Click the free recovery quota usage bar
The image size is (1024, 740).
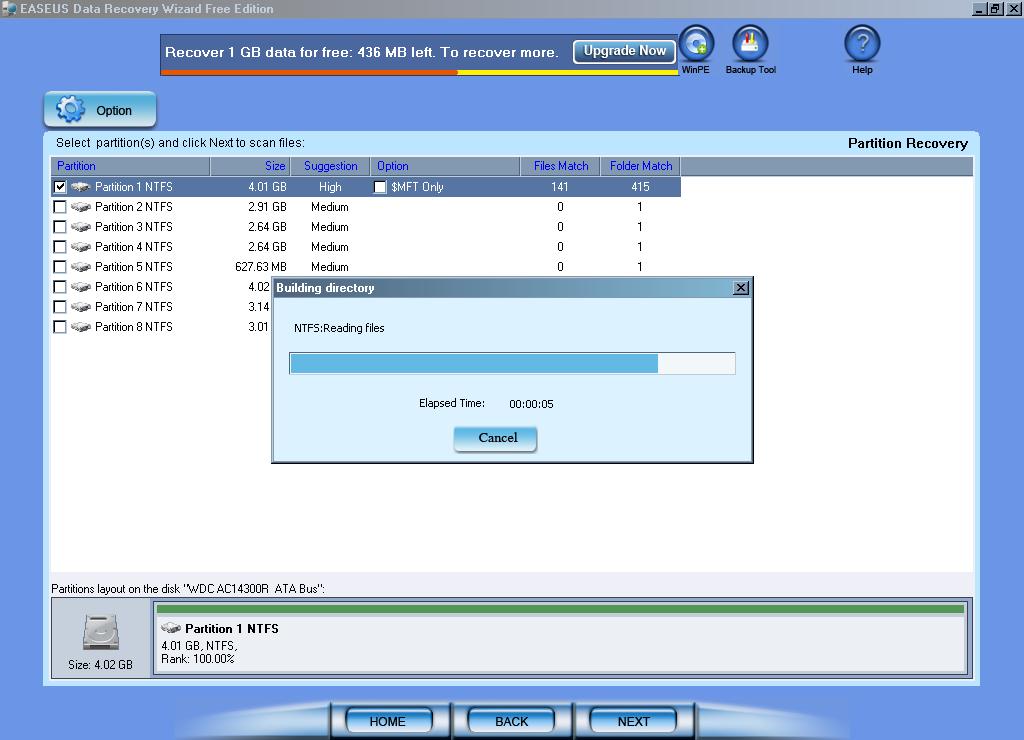[419, 72]
